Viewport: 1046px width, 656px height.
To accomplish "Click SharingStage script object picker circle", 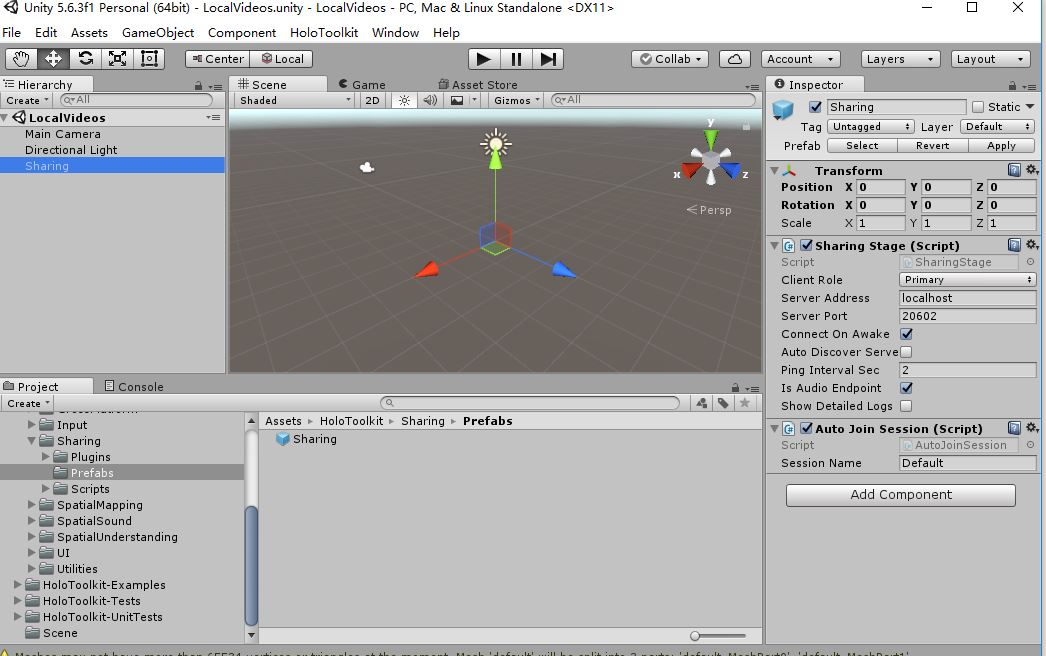I will click(x=1031, y=262).
